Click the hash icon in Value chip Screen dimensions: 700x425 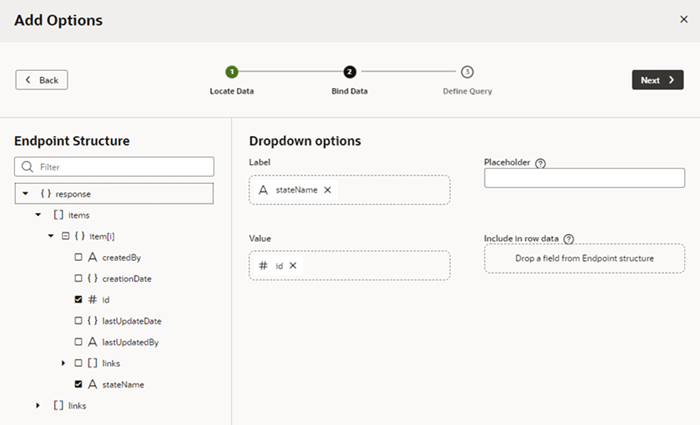tap(263, 266)
